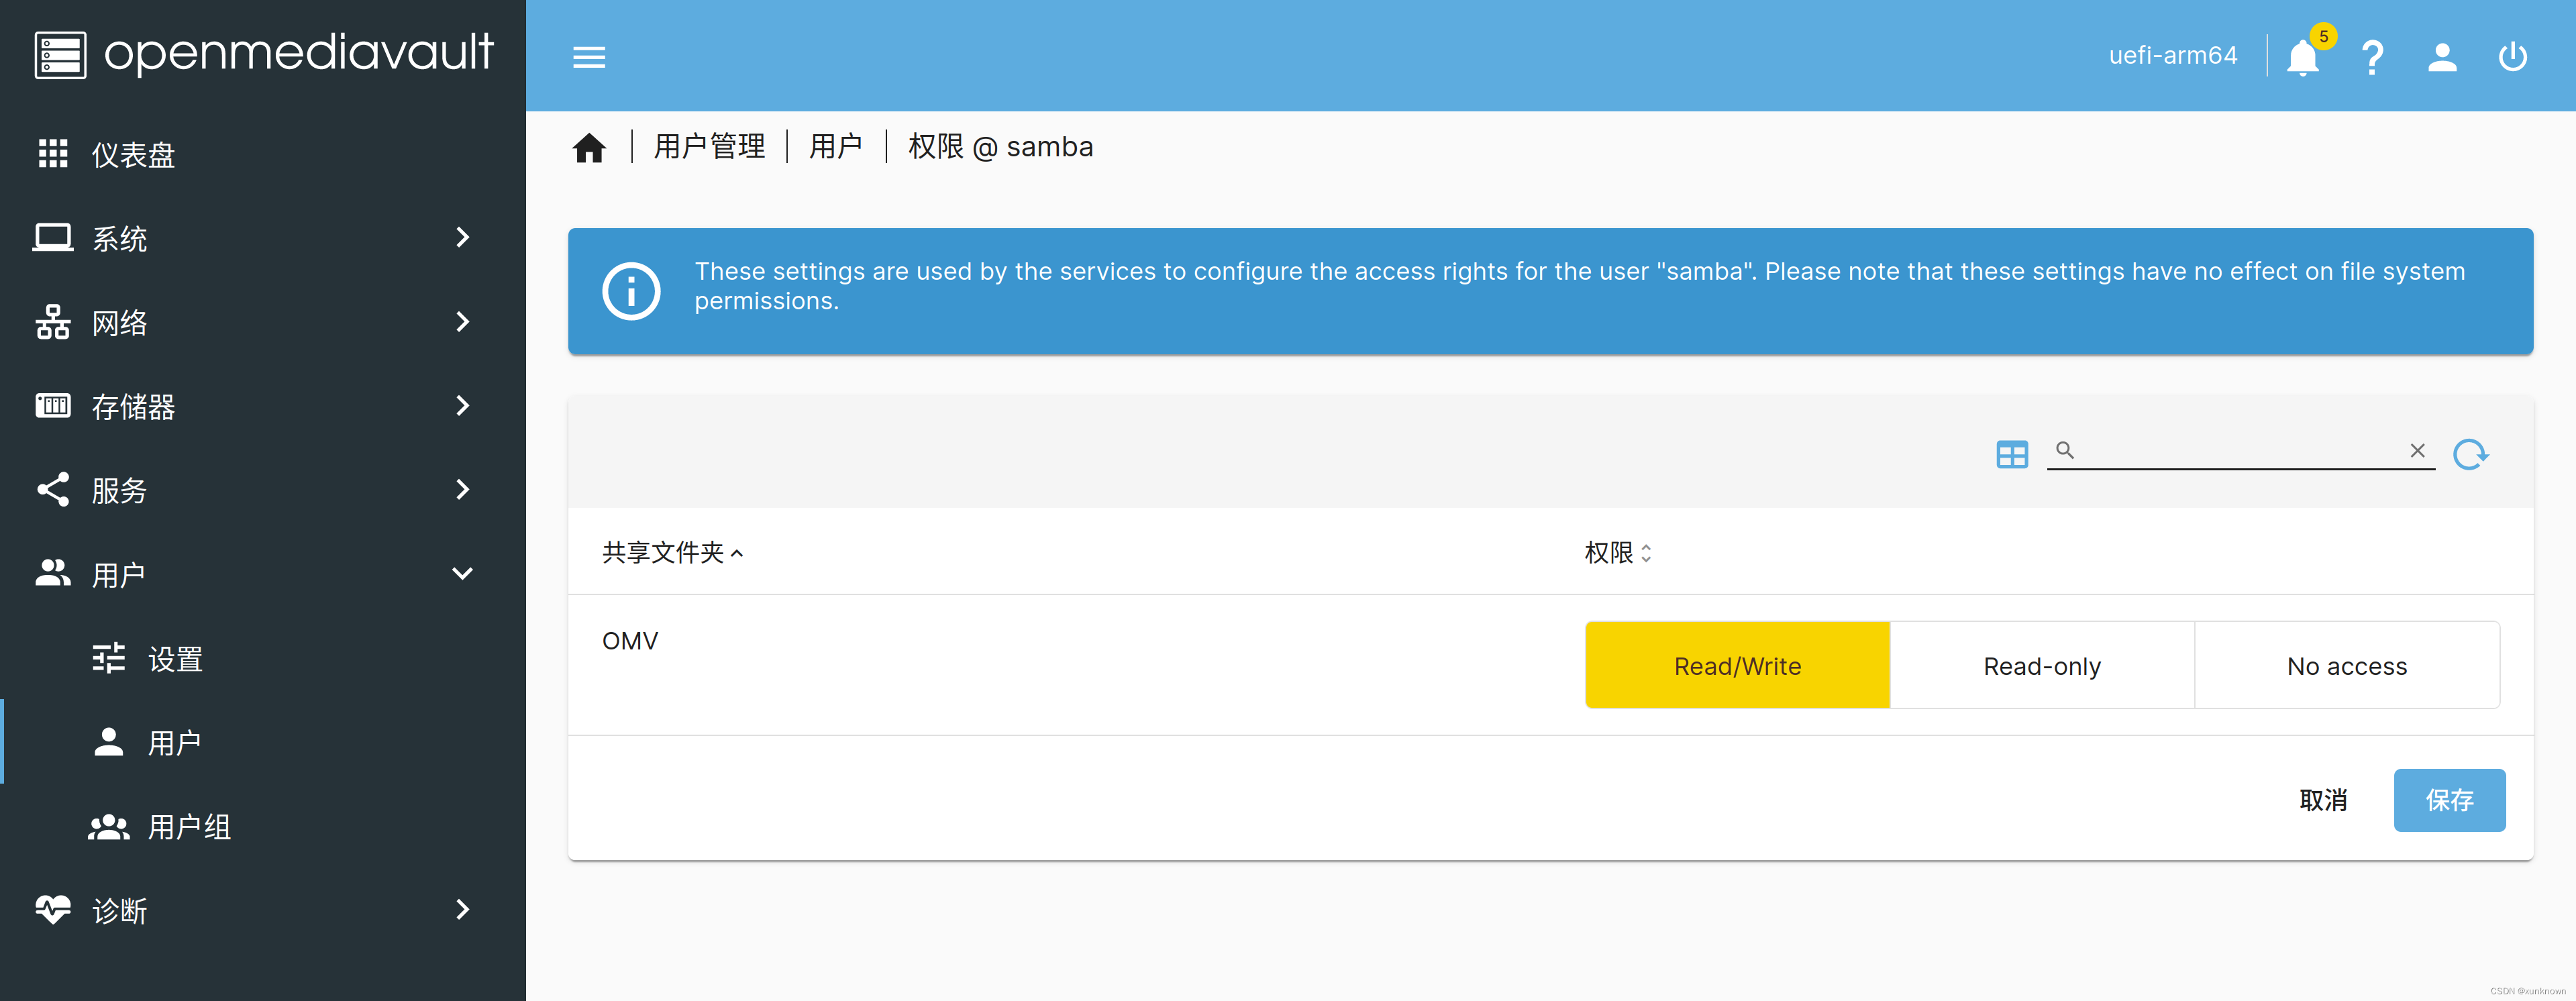Select Read-only permission for OMV
Viewport: 2576px width, 1001px height.
point(2042,666)
